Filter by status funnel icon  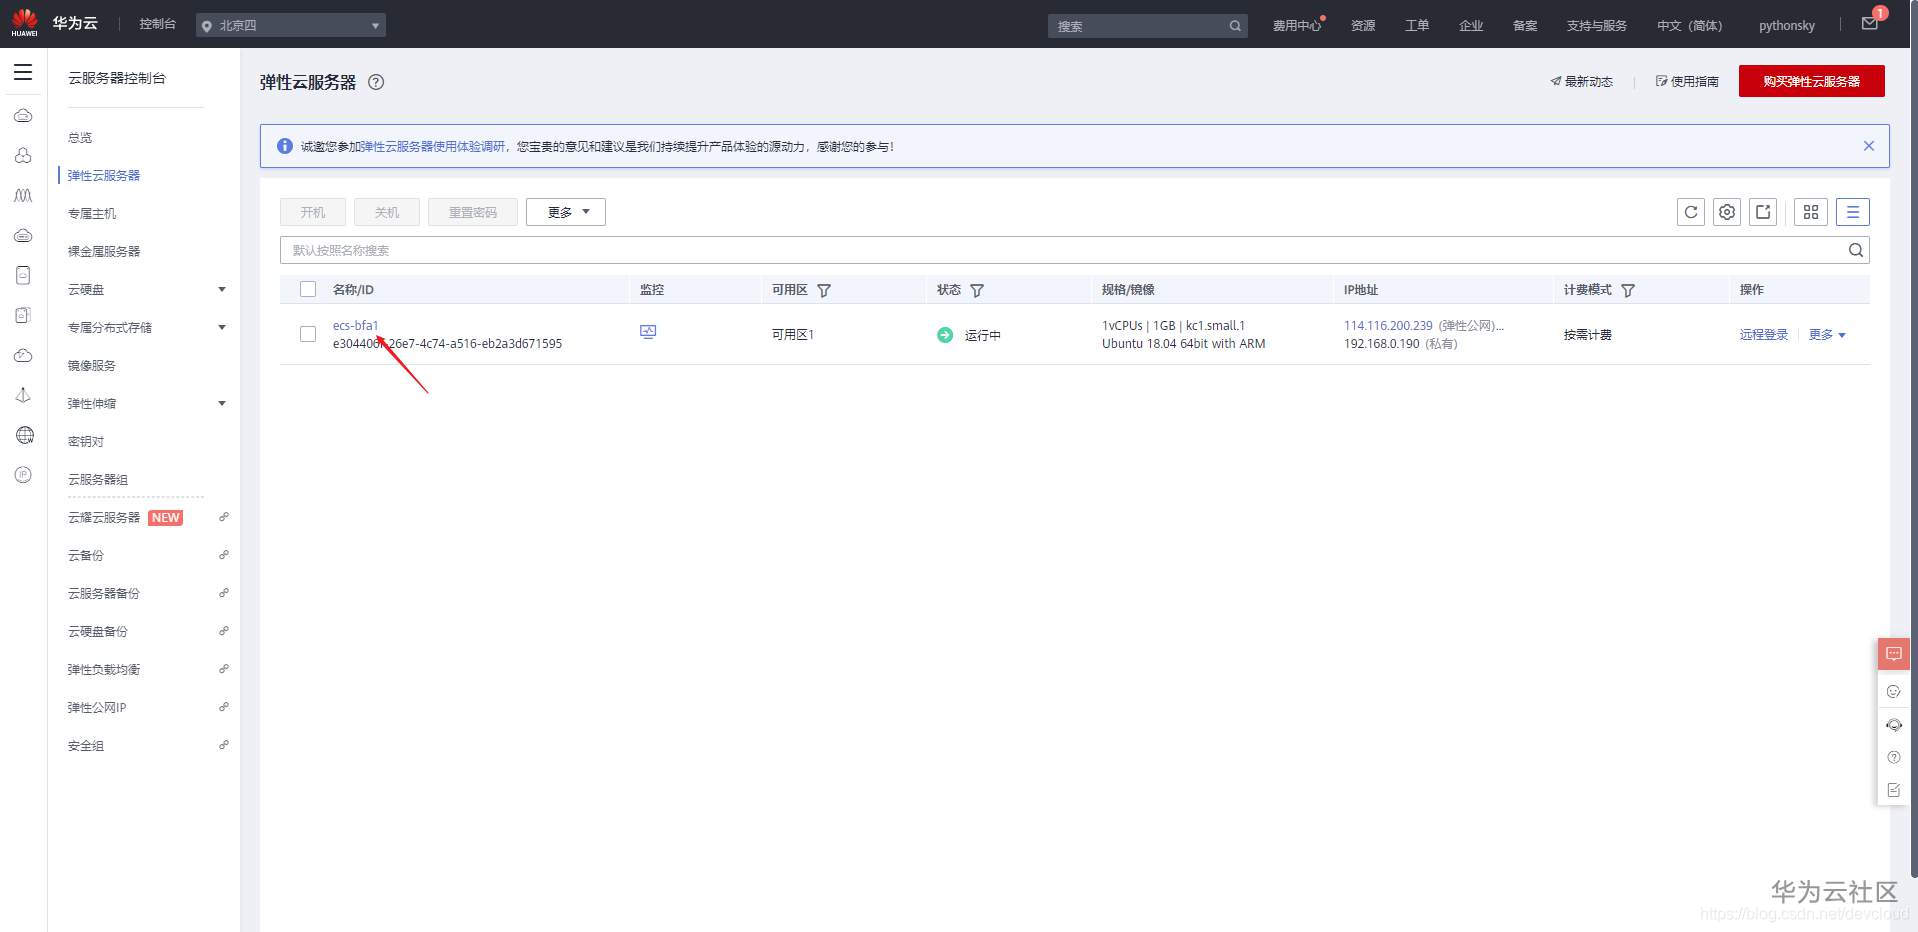coord(977,290)
